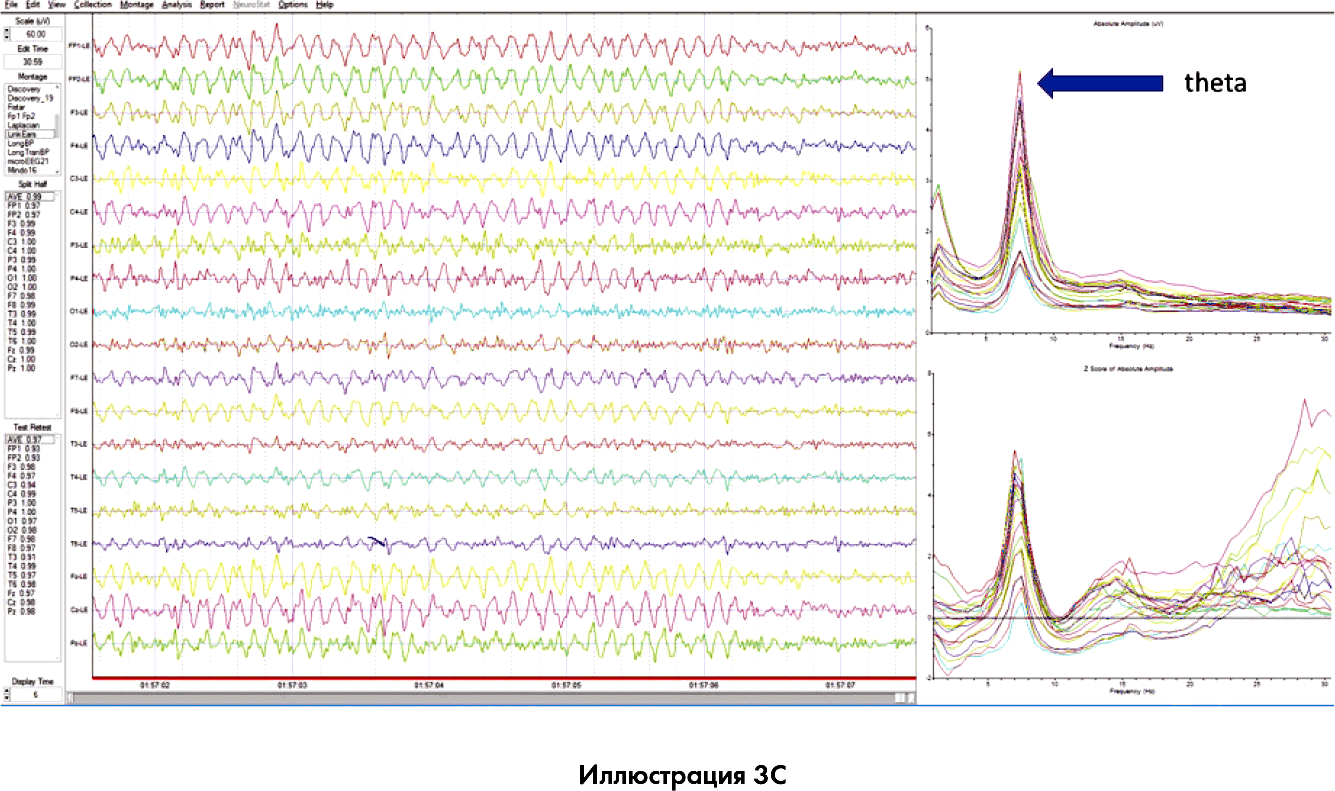Click the lower spectrum plot title
The height and width of the screenshot is (791, 1335).
pyautogui.click(x=1127, y=369)
